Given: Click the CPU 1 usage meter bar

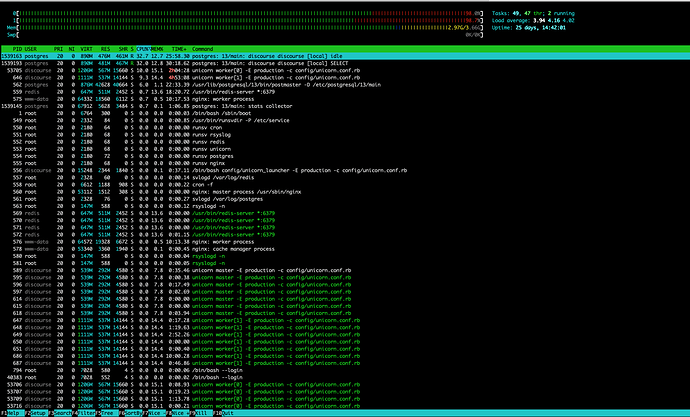Looking at the screenshot, I should [x=248, y=20].
